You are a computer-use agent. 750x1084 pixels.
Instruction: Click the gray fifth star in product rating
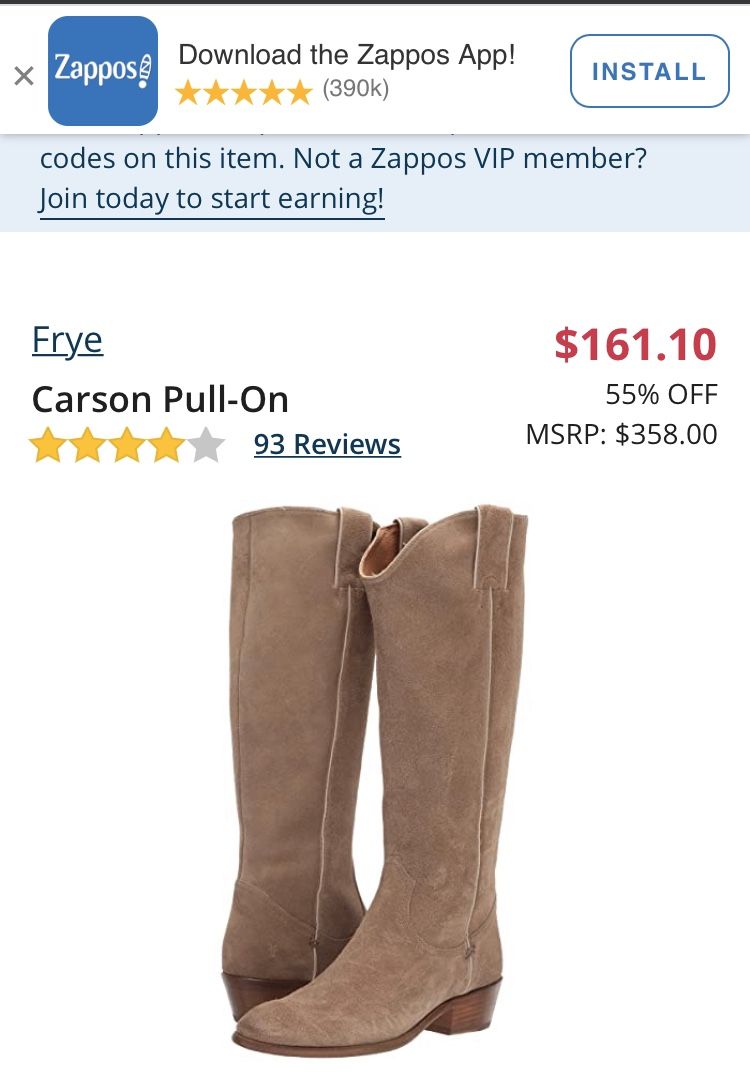[206, 445]
